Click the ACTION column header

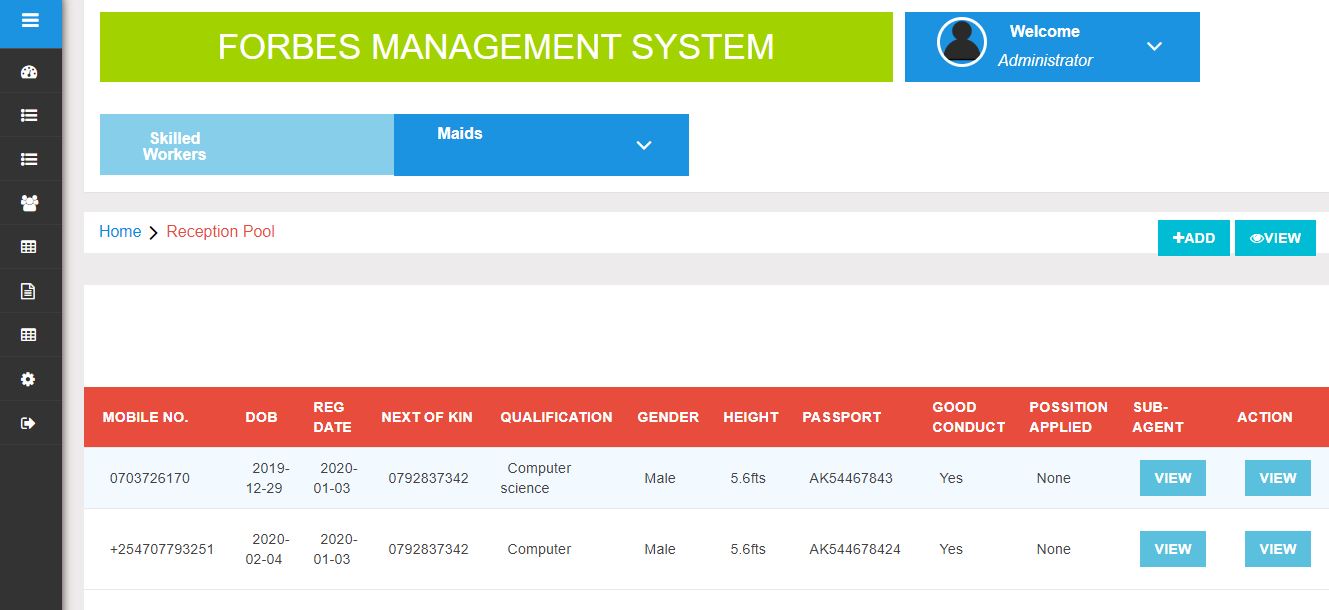point(1265,417)
